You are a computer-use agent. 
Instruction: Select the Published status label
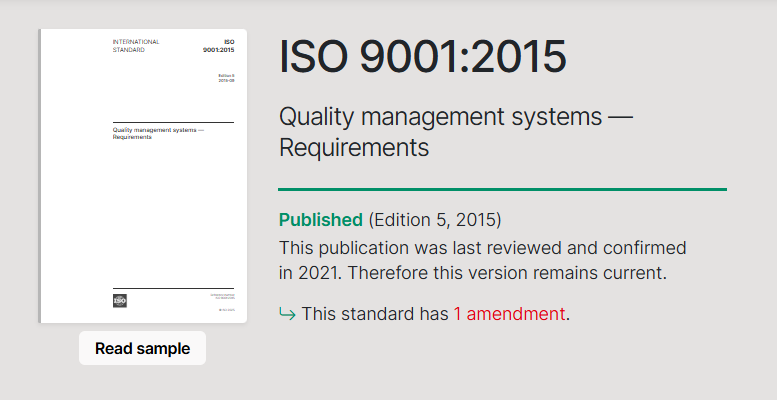pyautogui.click(x=321, y=220)
